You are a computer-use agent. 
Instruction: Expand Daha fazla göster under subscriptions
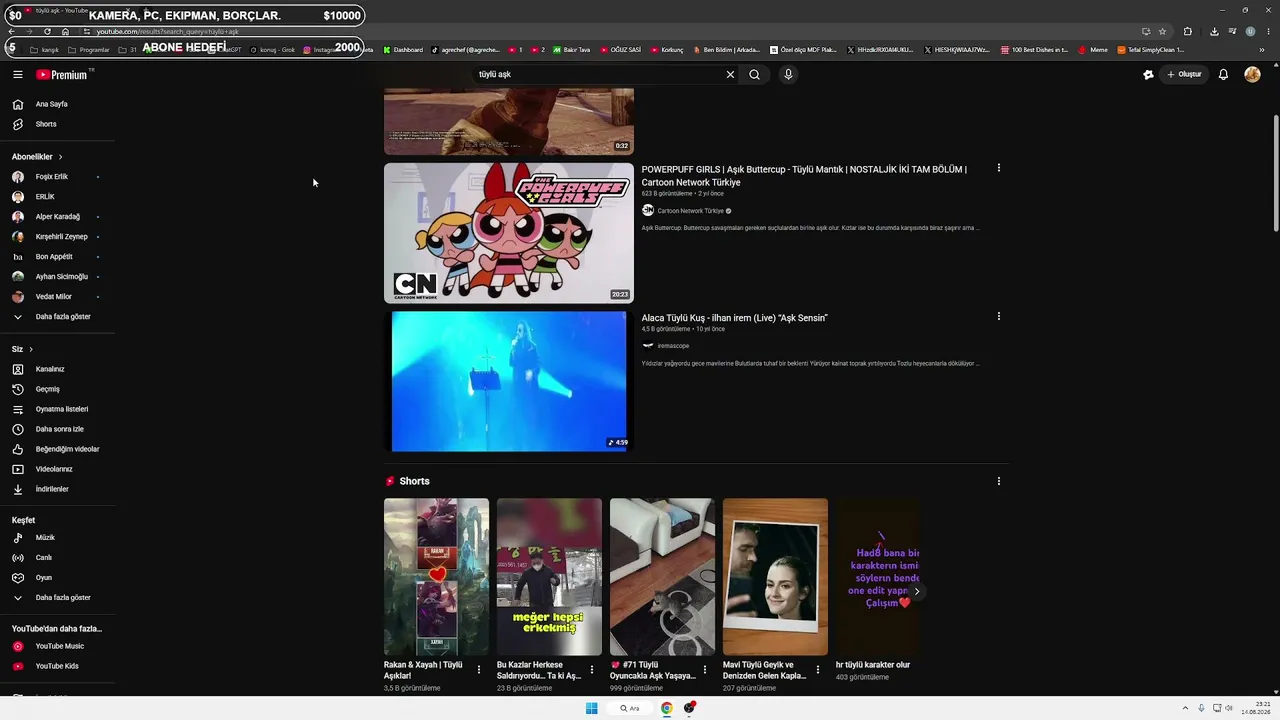point(63,317)
